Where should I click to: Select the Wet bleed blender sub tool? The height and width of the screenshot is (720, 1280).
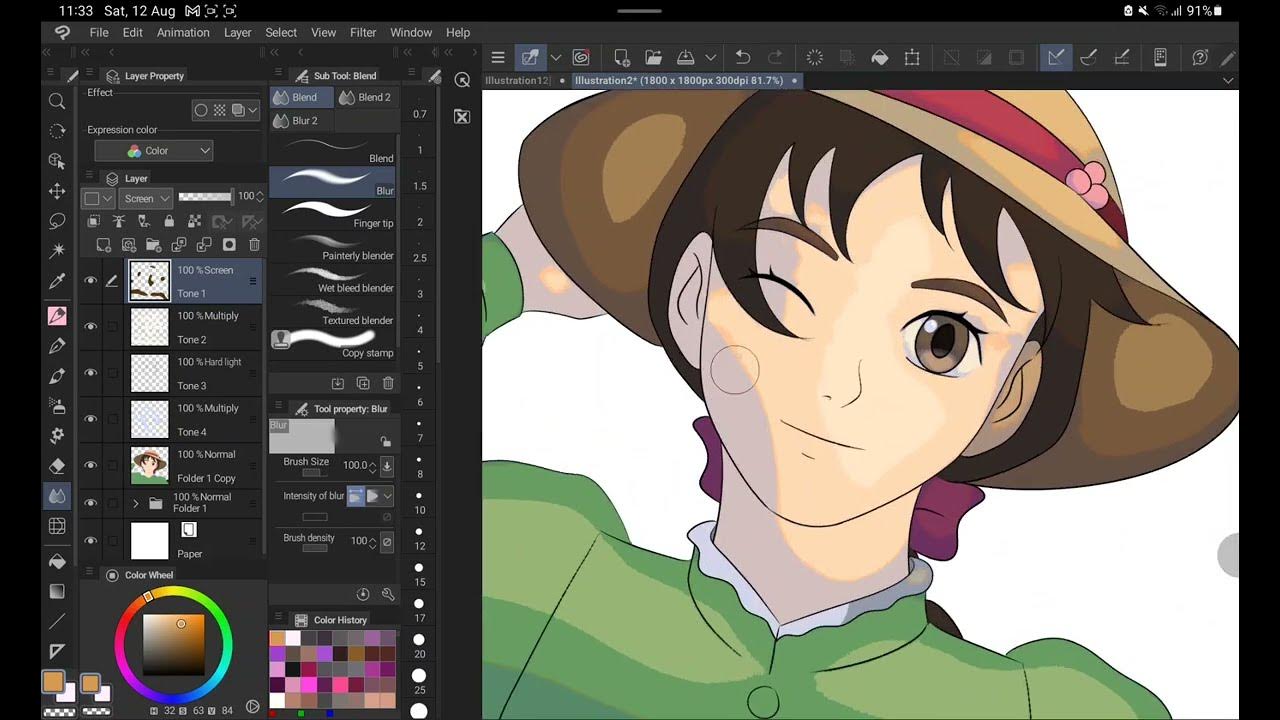tap(333, 279)
